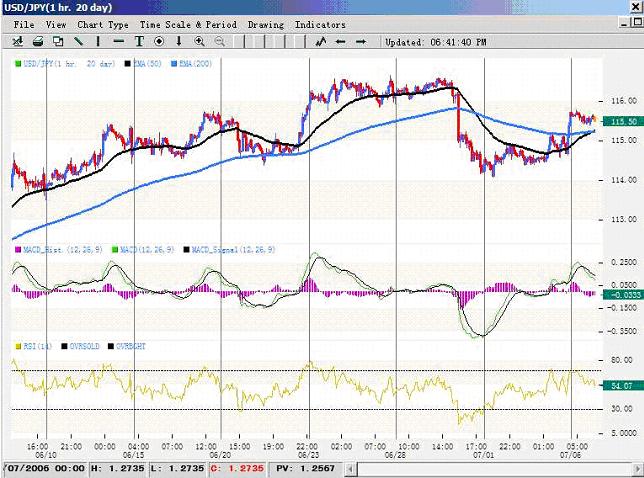Open the Chart Type menu
Viewport: 644px width, 478px height.
(x=103, y=24)
